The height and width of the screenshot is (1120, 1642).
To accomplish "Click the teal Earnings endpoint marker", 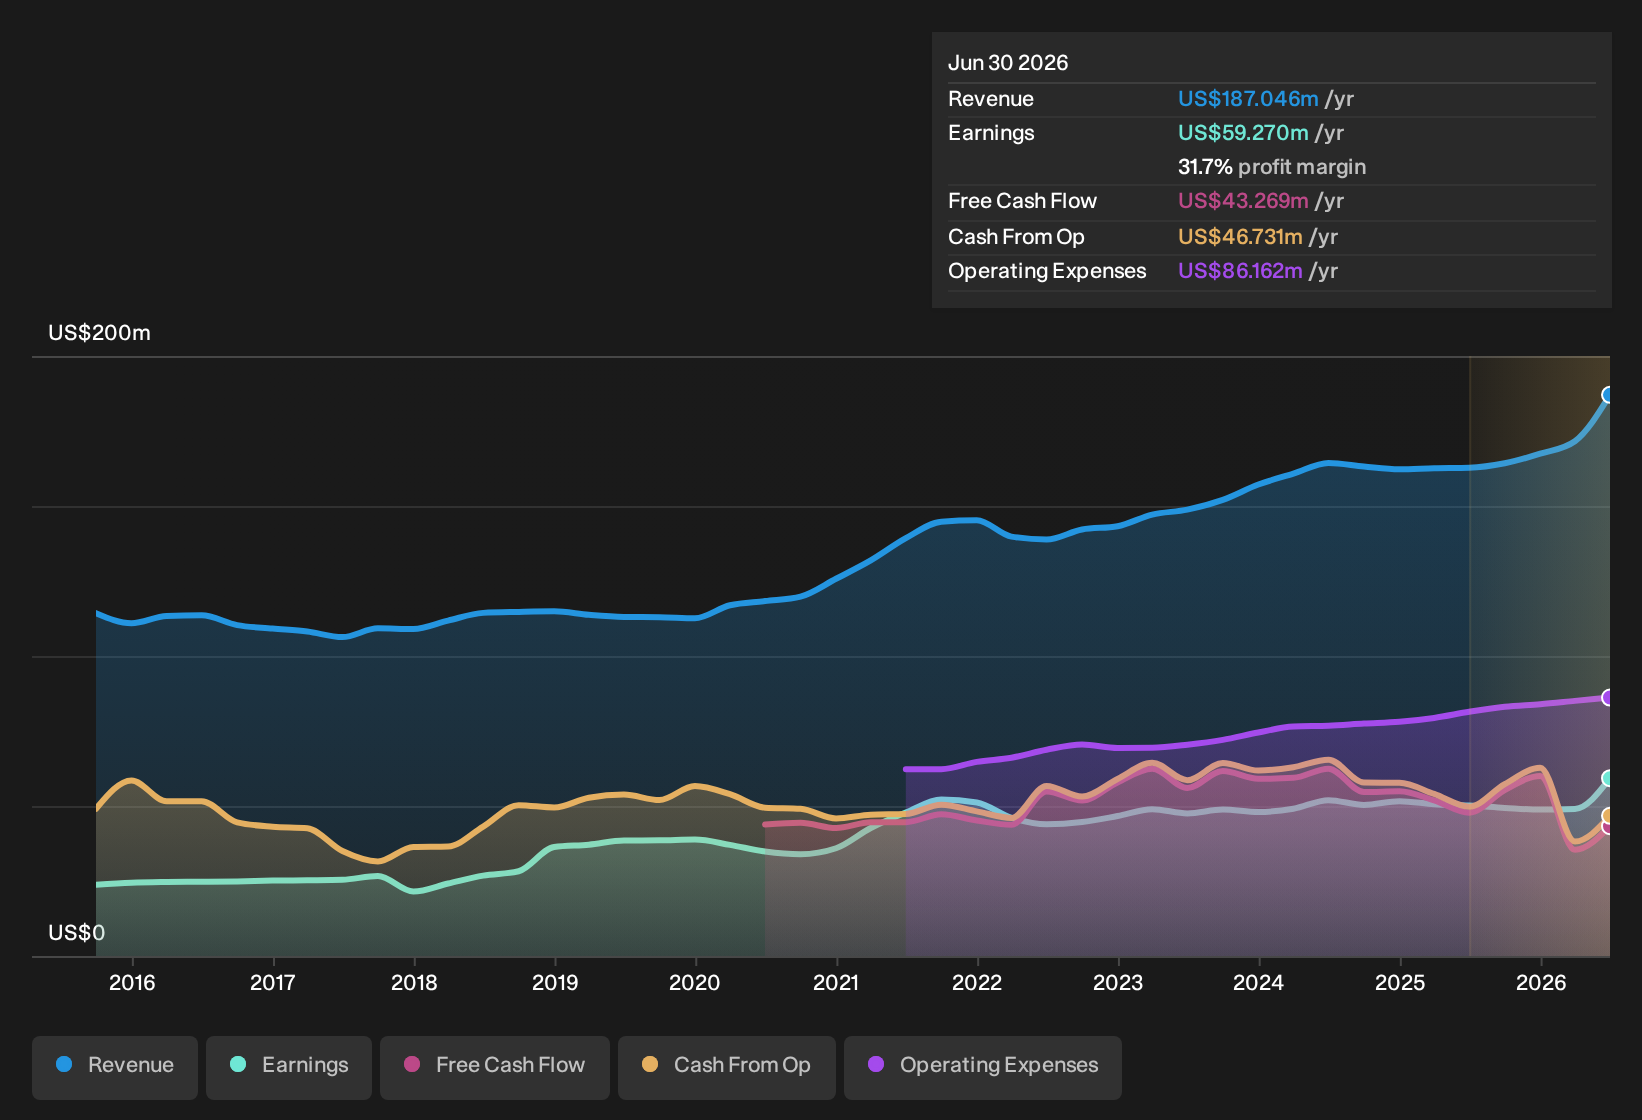I will (x=1608, y=778).
